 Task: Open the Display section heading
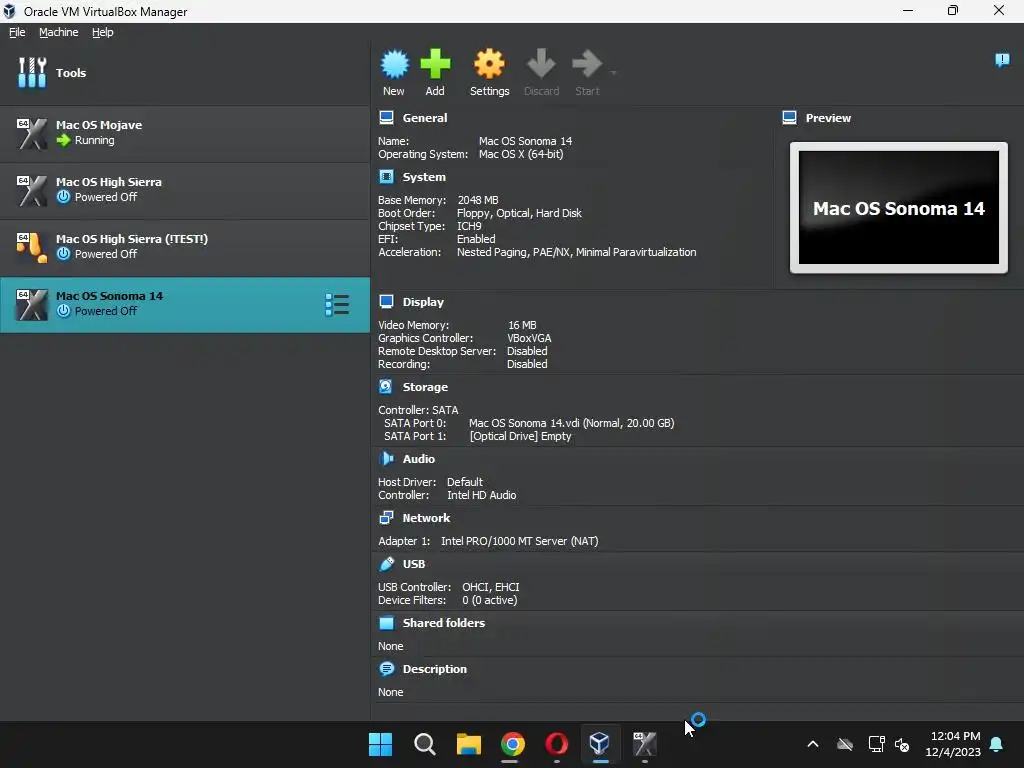[423, 302]
